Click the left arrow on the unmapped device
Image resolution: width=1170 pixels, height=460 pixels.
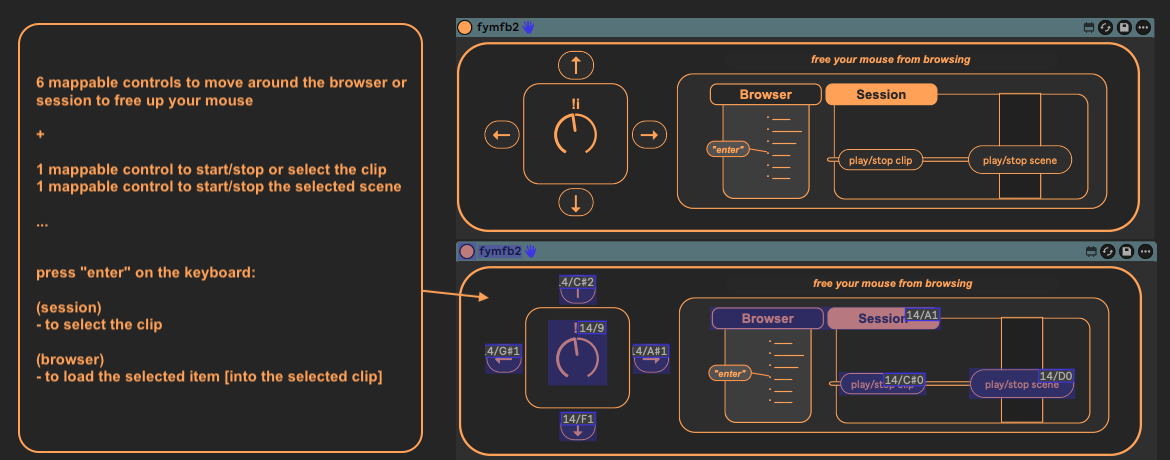pos(502,134)
